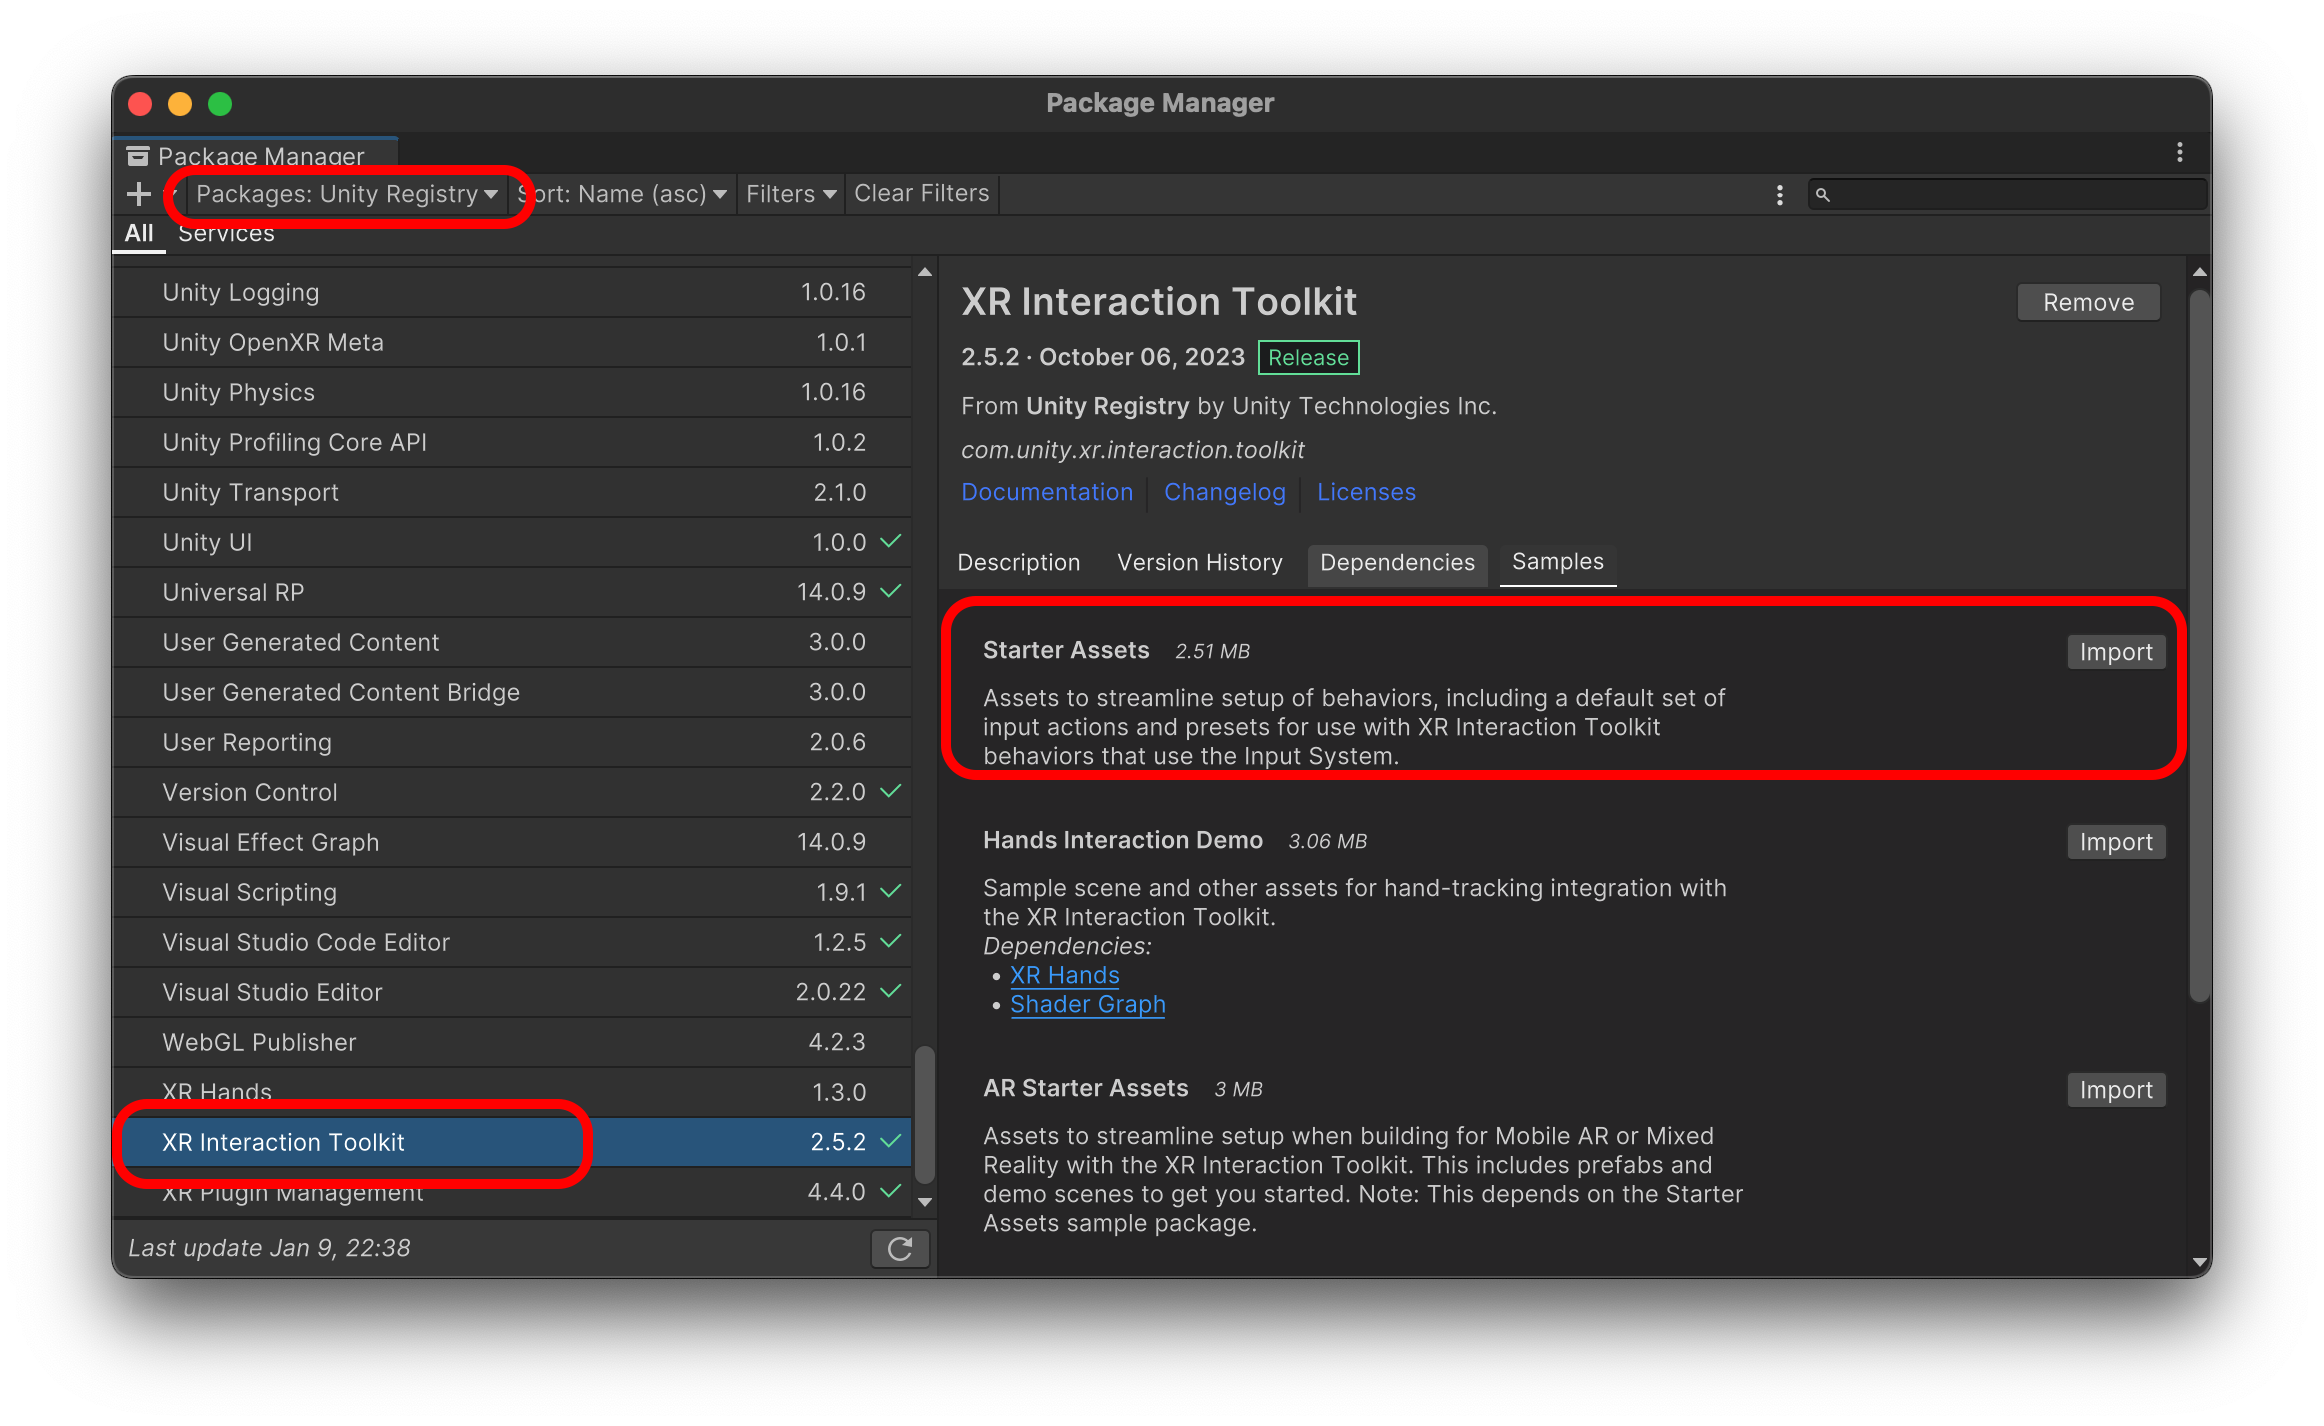Select the XR Hands package

pos(512,1092)
